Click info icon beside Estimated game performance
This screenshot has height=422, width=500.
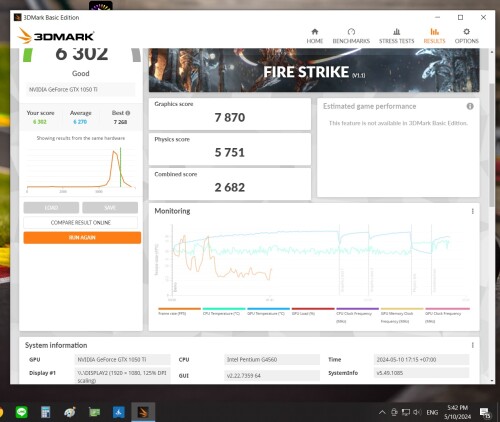click(x=470, y=106)
